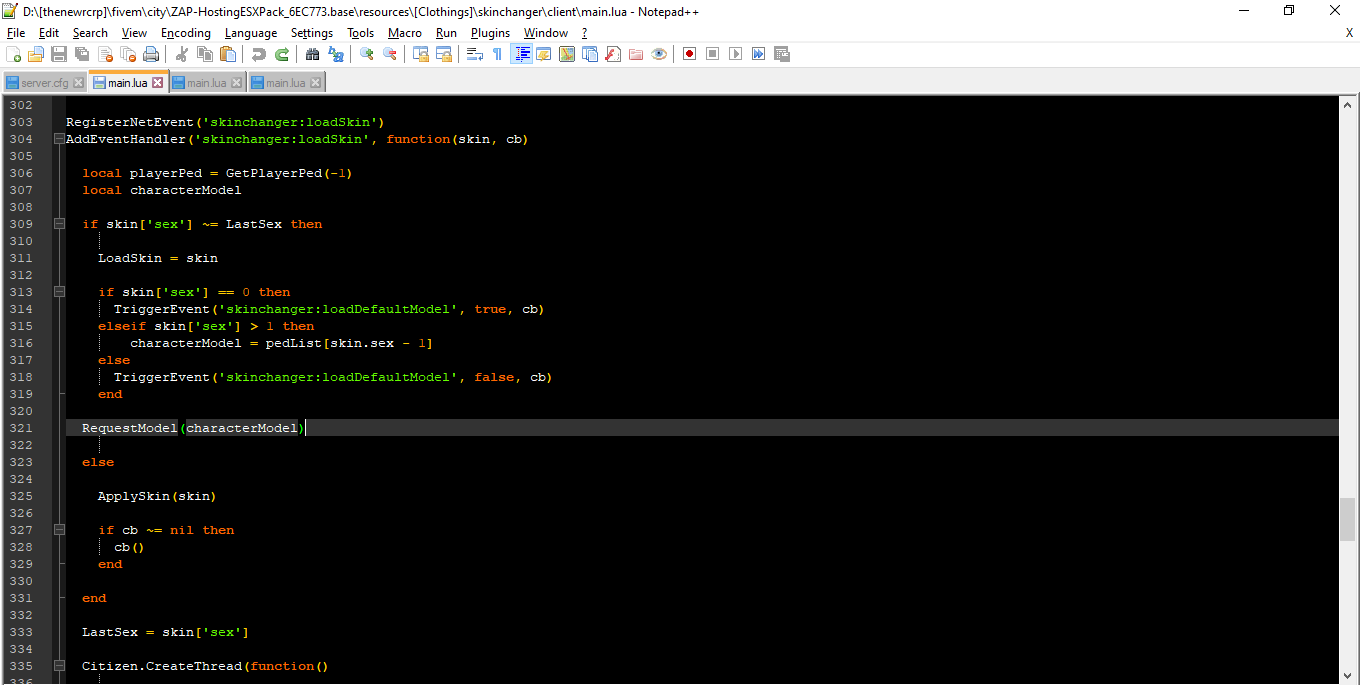Viewport: 1360px width, 685px height.
Task: Undo the last edit
Action: (x=259, y=54)
